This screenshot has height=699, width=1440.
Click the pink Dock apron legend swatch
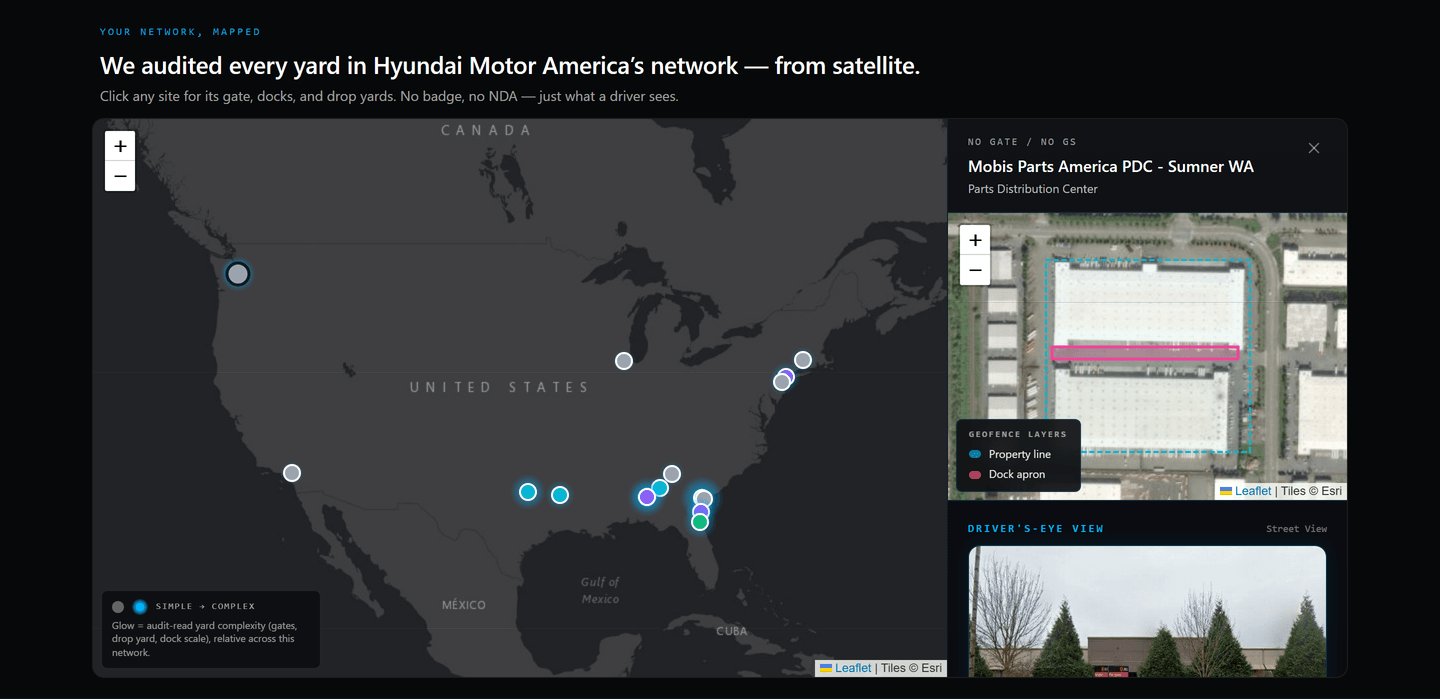point(975,474)
